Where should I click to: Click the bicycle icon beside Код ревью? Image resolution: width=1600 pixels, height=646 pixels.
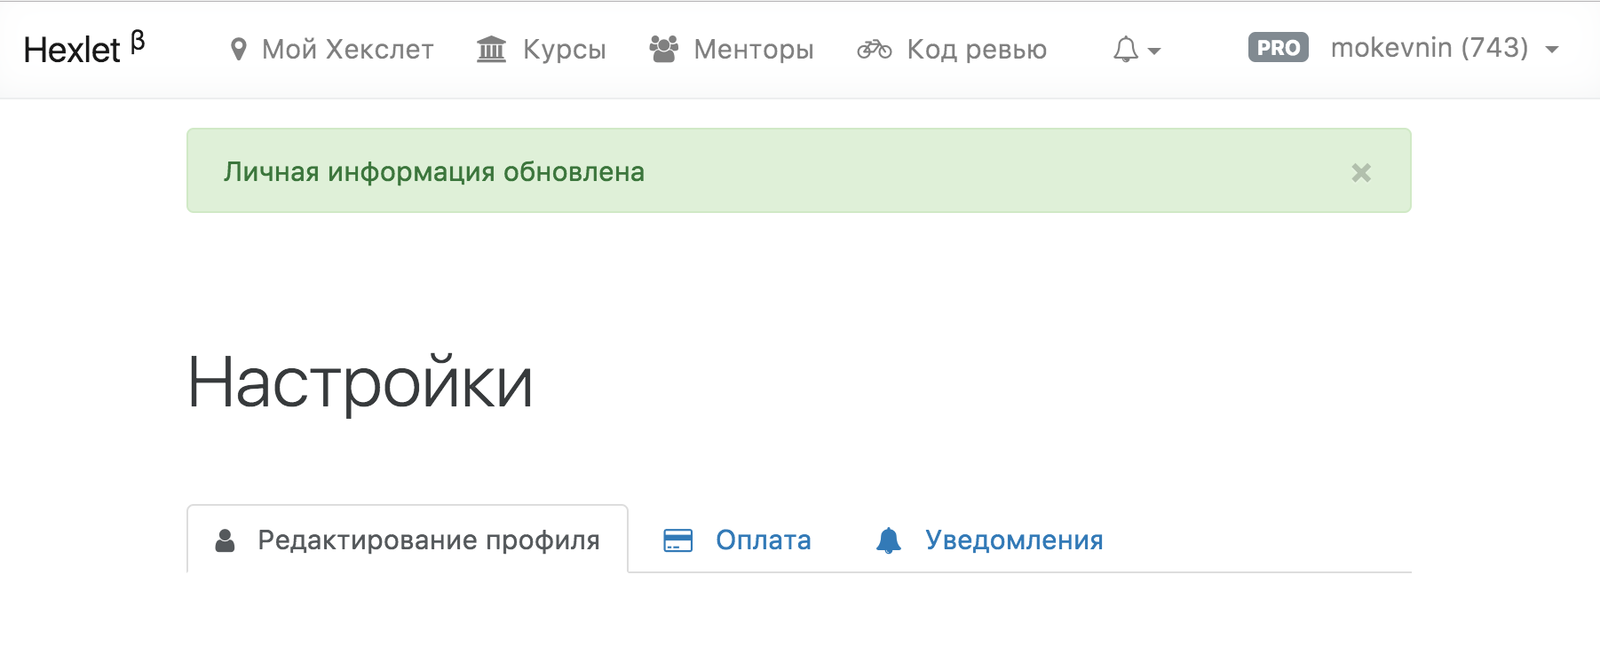pos(874,49)
